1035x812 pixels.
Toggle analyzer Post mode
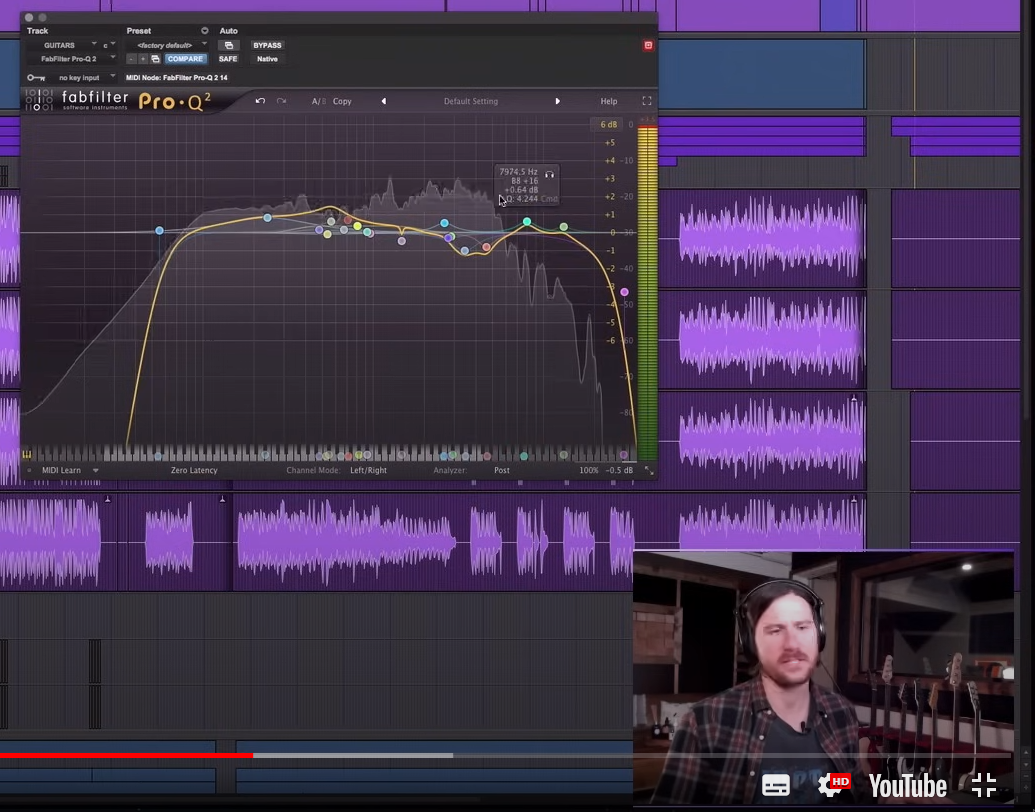click(x=502, y=470)
